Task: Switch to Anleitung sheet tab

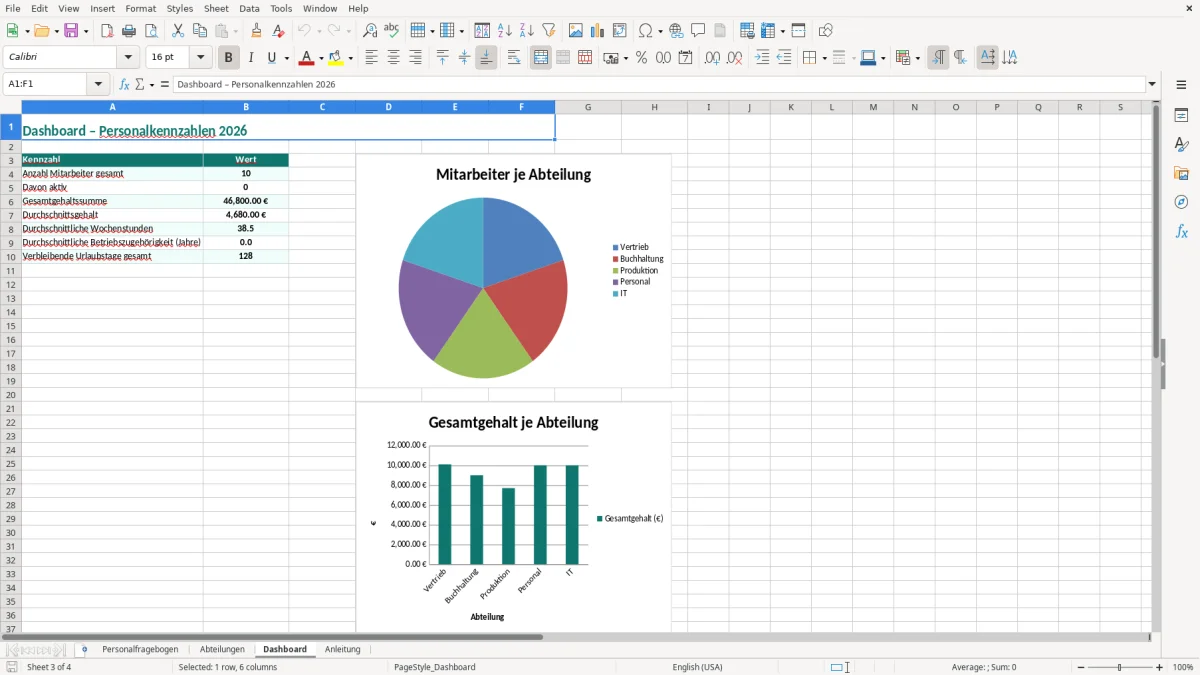Action: (x=343, y=649)
